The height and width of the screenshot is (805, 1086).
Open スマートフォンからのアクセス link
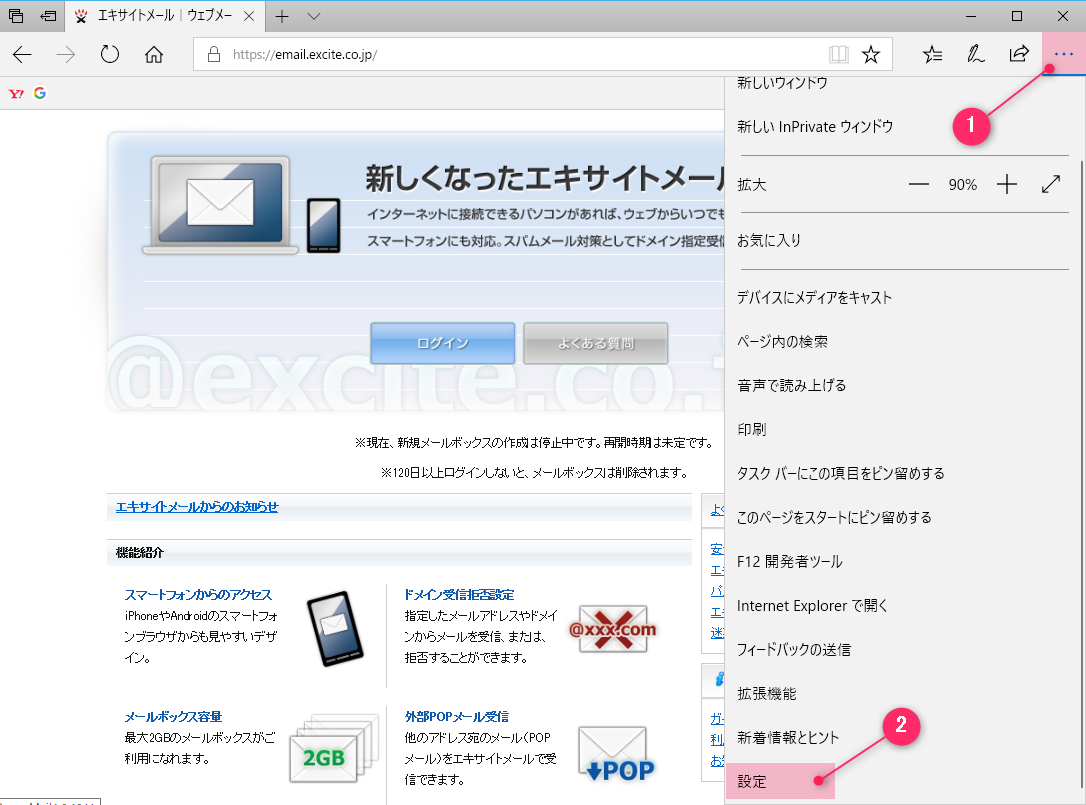pos(198,594)
